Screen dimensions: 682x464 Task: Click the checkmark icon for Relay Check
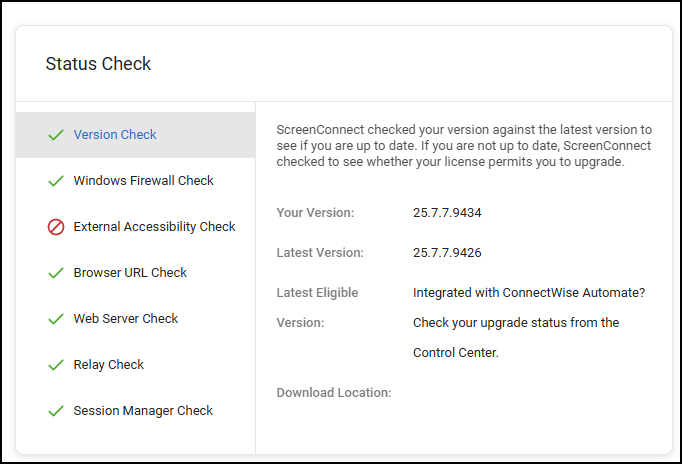[56, 365]
